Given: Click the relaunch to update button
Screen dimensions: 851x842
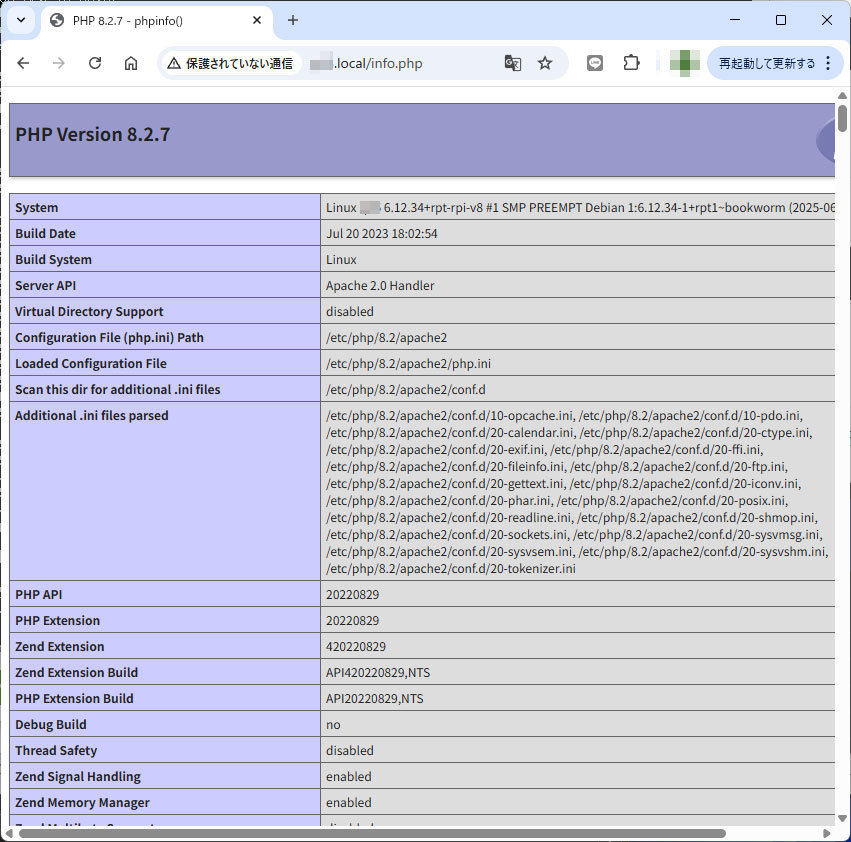Looking at the screenshot, I should [767, 64].
